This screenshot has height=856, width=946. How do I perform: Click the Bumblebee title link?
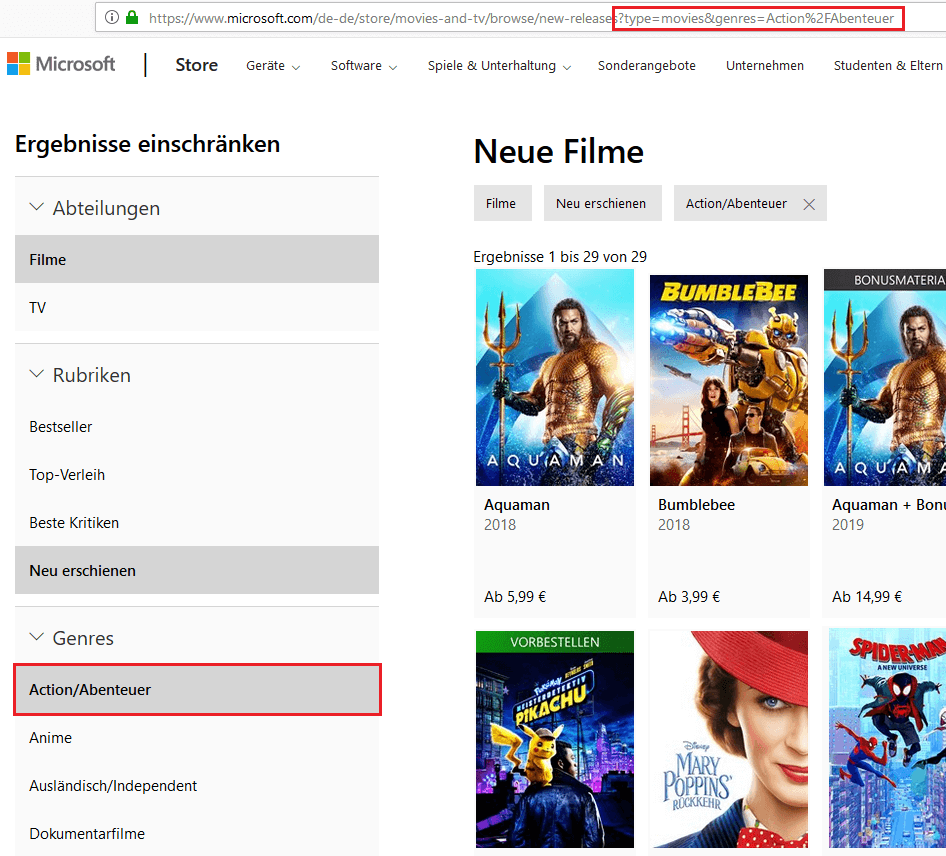[x=696, y=504]
